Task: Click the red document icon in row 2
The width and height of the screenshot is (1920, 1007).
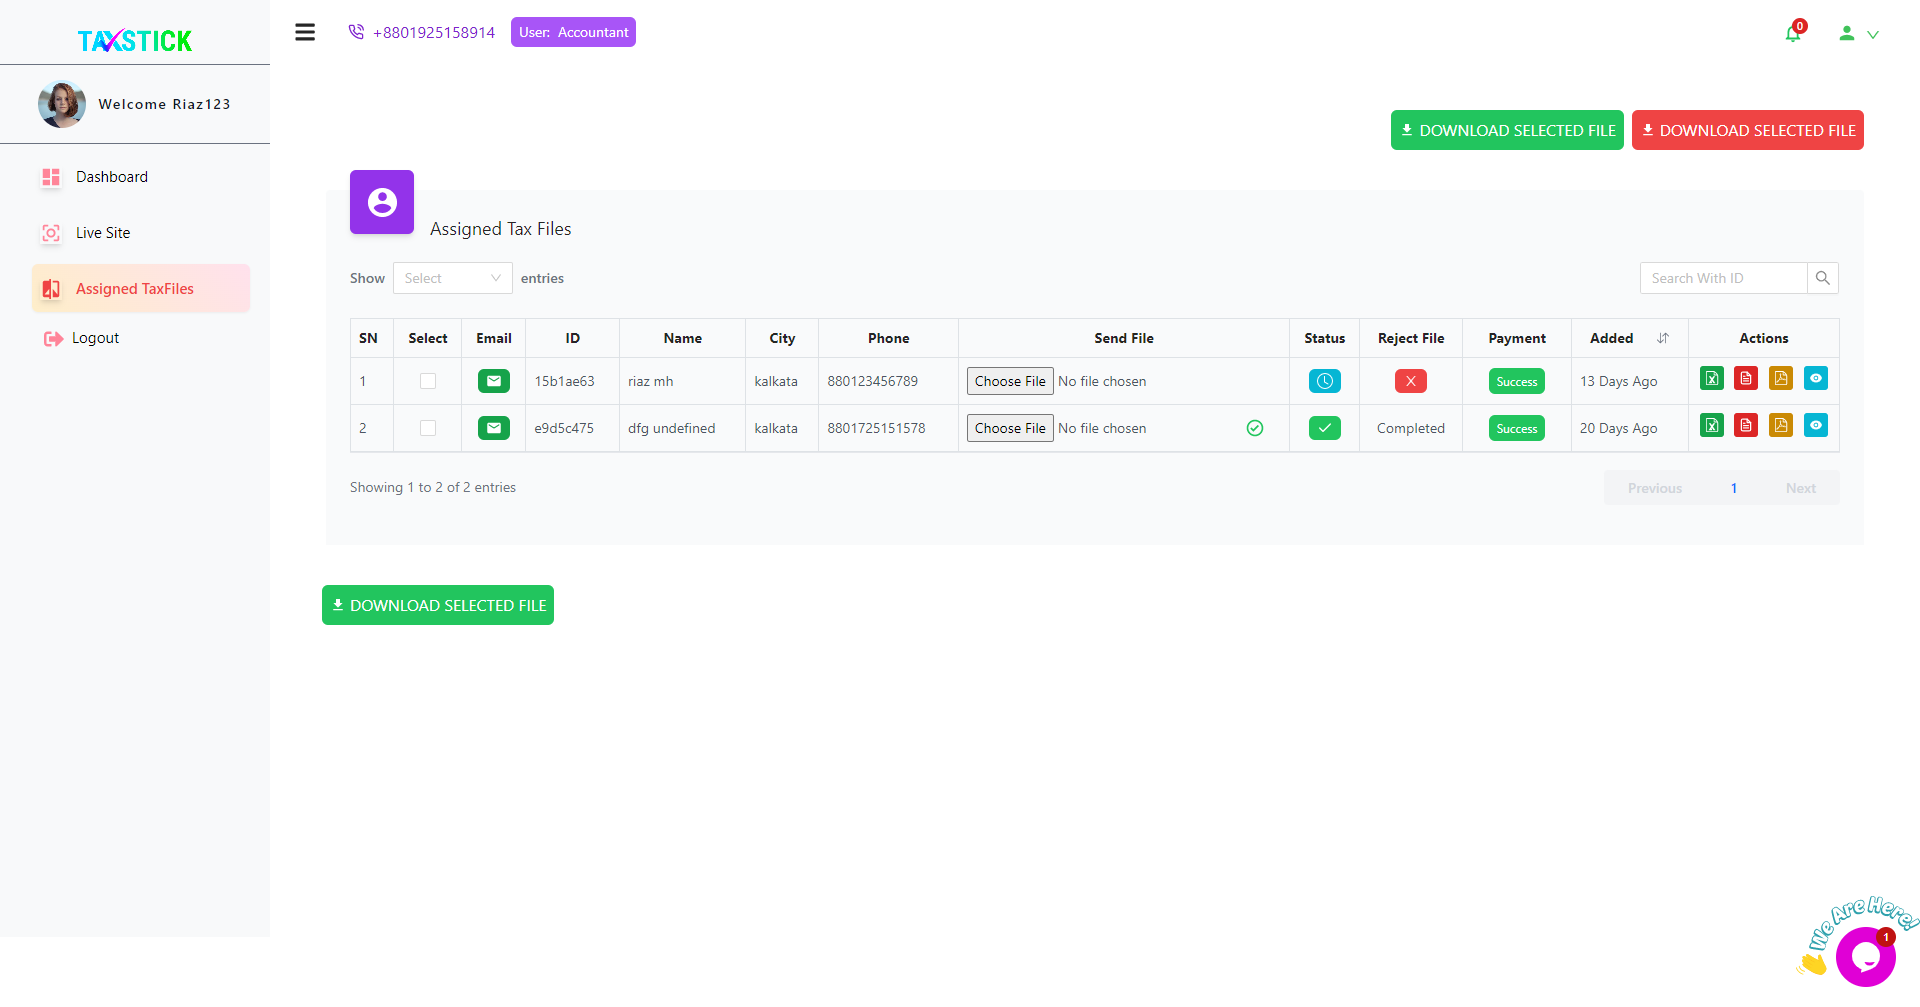Action: tap(1746, 425)
